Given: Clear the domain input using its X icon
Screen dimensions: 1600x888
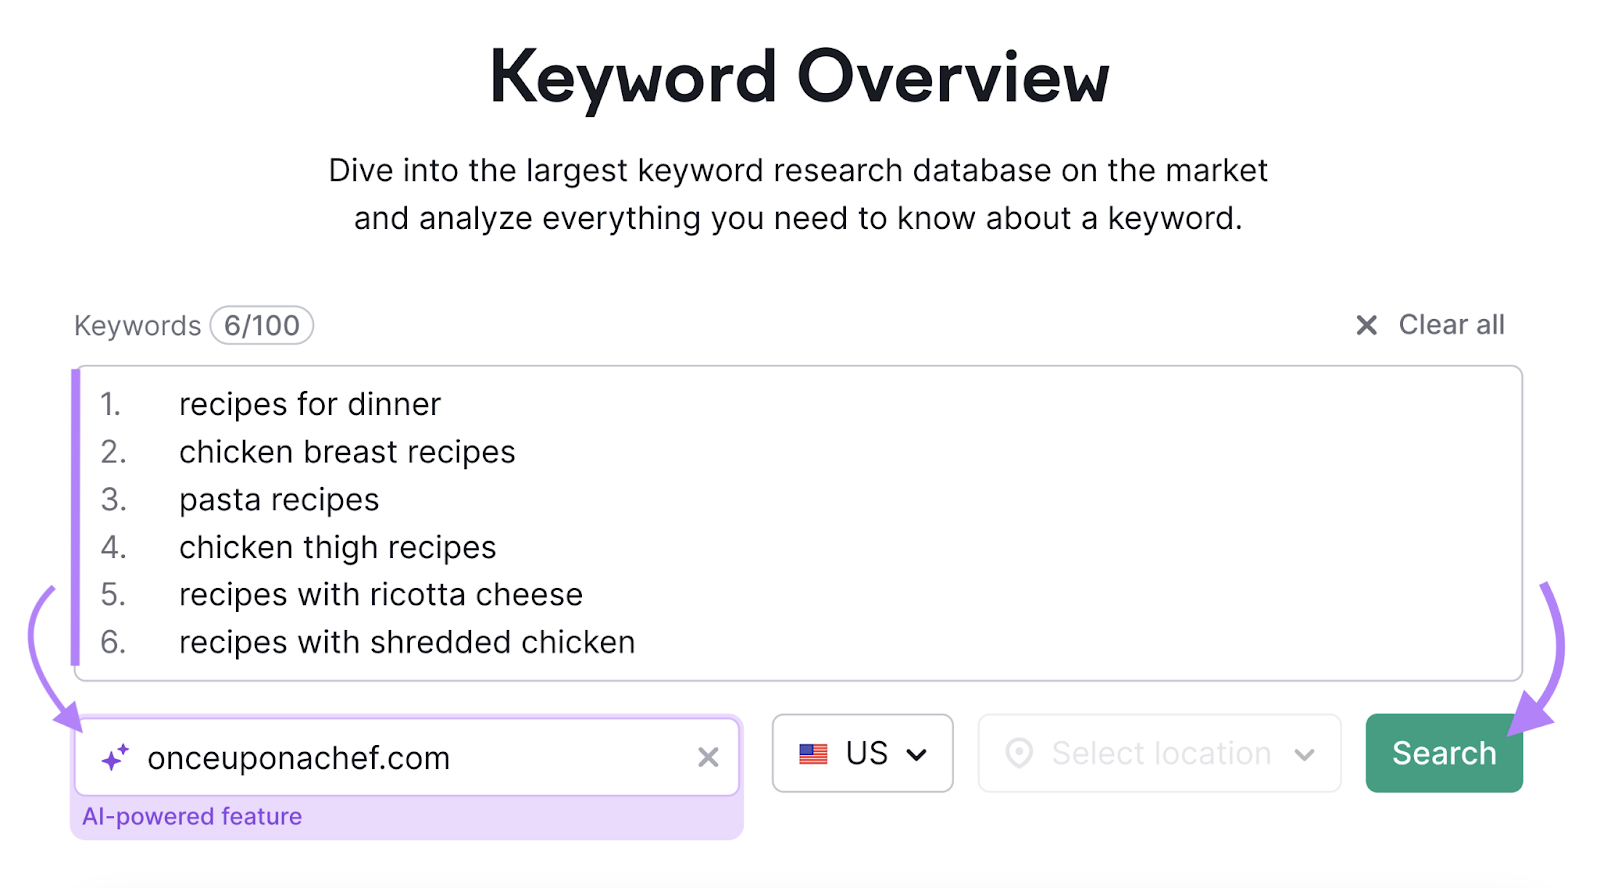Looking at the screenshot, I should (709, 757).
